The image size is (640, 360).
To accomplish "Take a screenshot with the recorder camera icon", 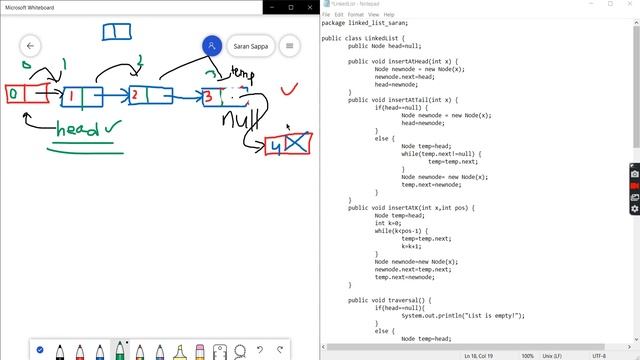I will (x=635, y=174).
